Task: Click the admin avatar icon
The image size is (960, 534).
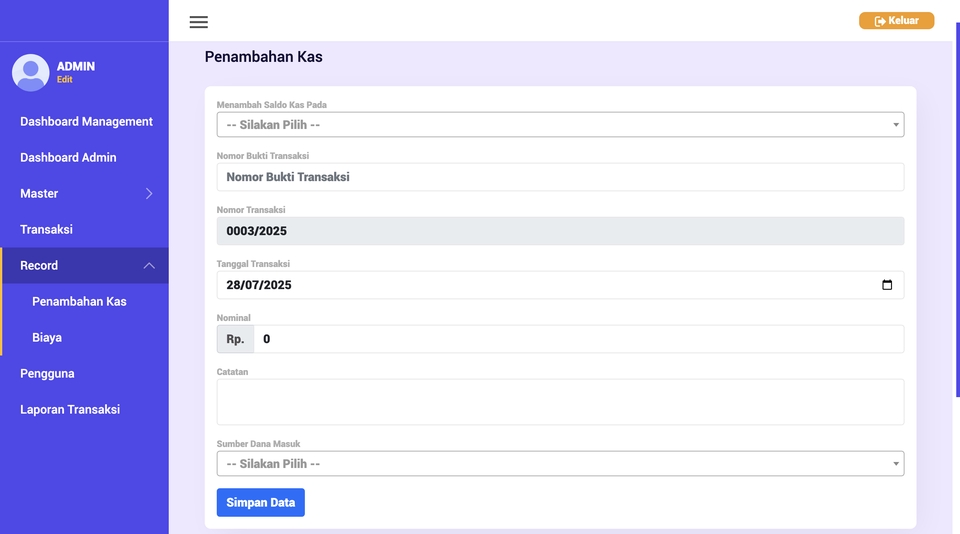Action: pyautogui.click(x=30, y=72)
